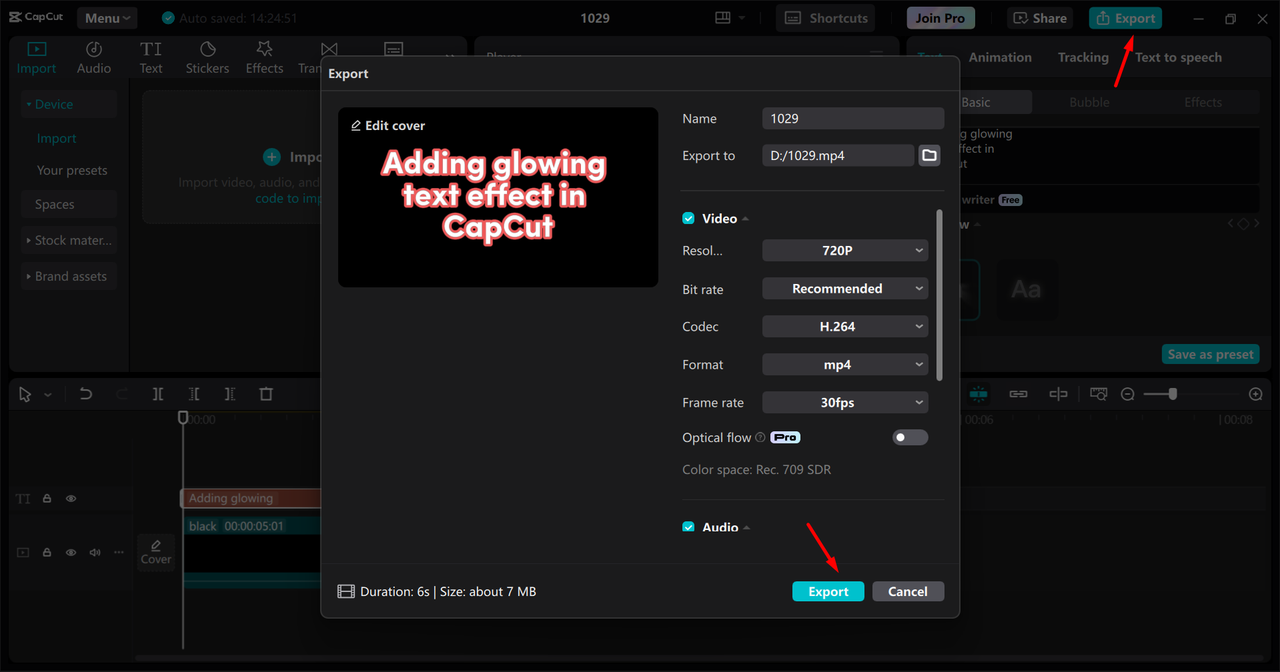Adjust the timeline zoom slider handle
This screenshot has height=672, width=1280.
1172,394
